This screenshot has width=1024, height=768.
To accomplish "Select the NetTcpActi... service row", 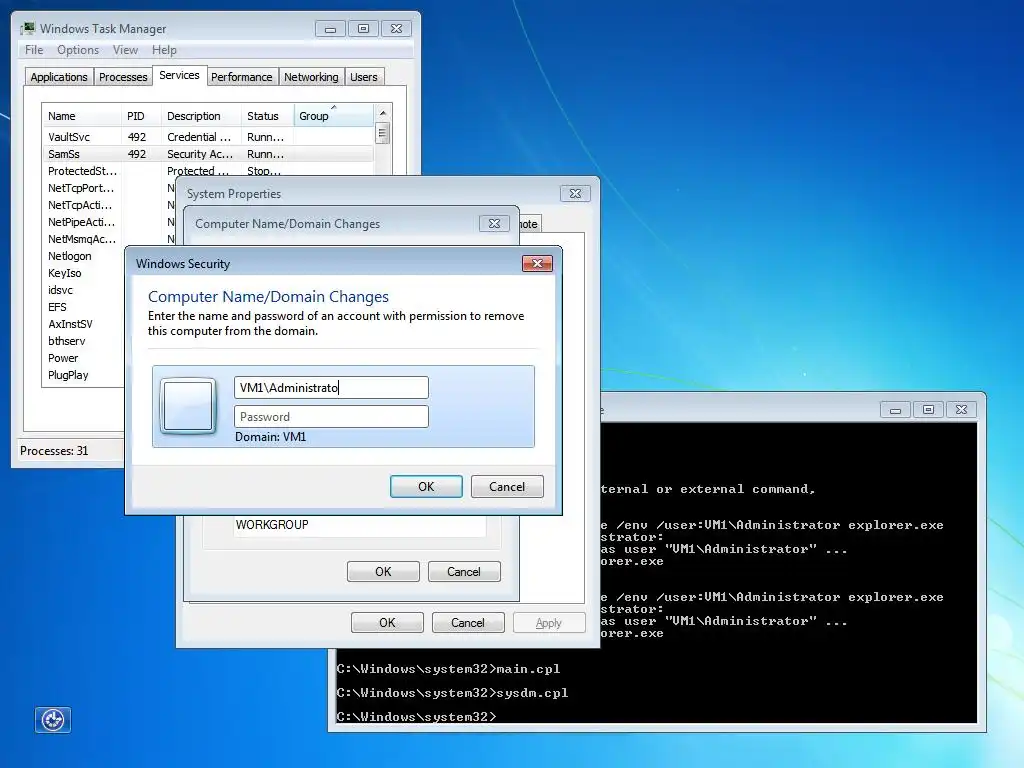I will 83,205.
